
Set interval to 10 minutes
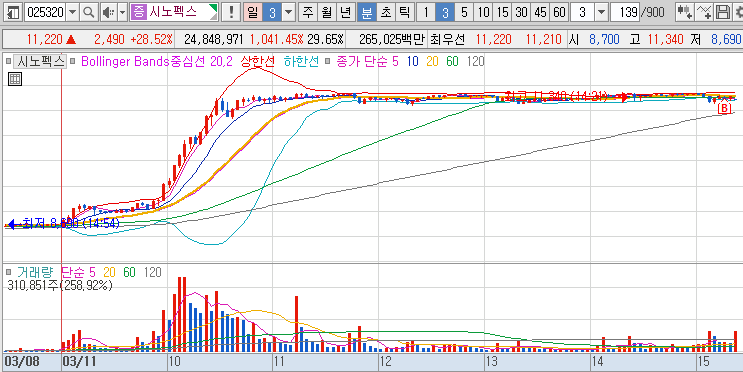pyautogui.click(x=483, y=12)
